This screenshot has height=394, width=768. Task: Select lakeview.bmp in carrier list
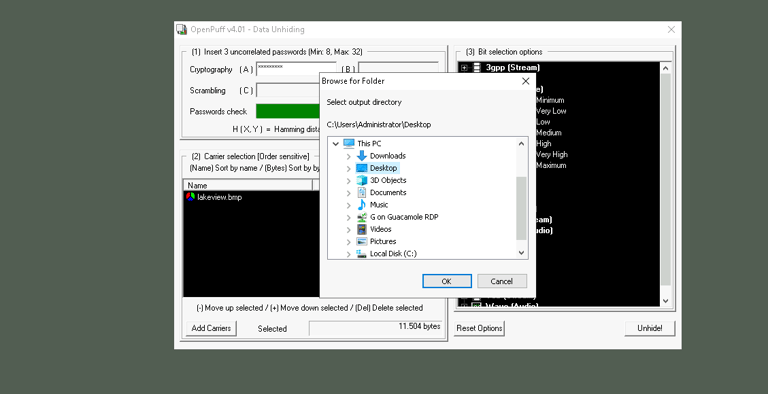pyautogui.click(x=219, y=197)
